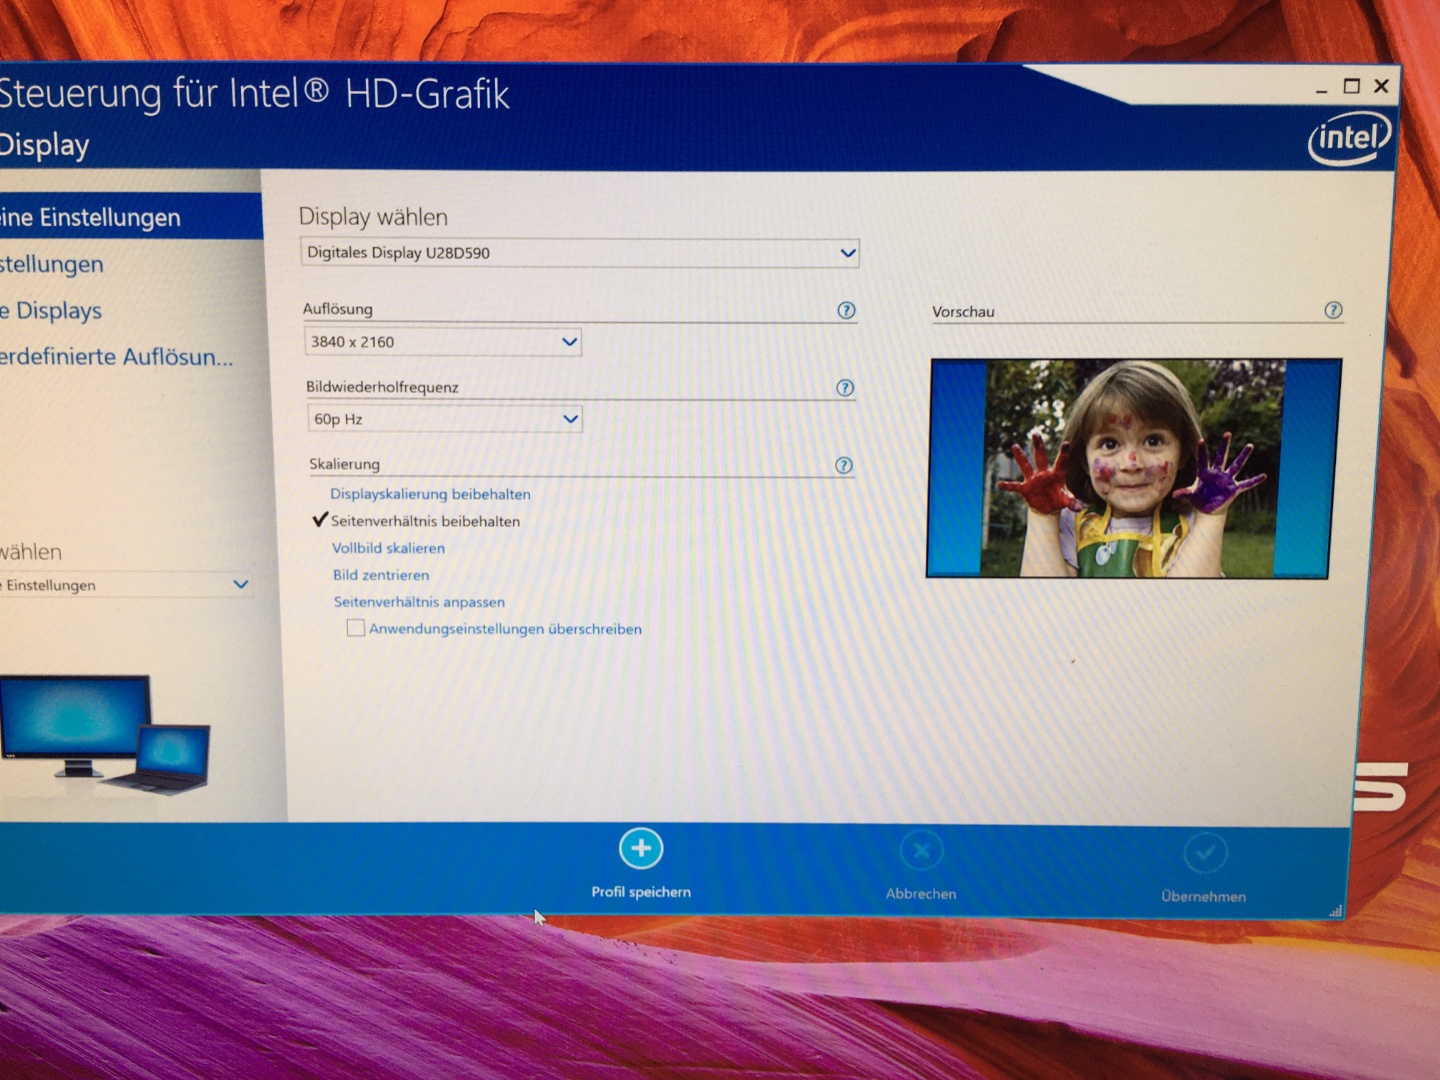This screenshot has height=1080, width=1440.
Task: Close the Intel HD-Grafik window
Action: [x=1382, y=86]
